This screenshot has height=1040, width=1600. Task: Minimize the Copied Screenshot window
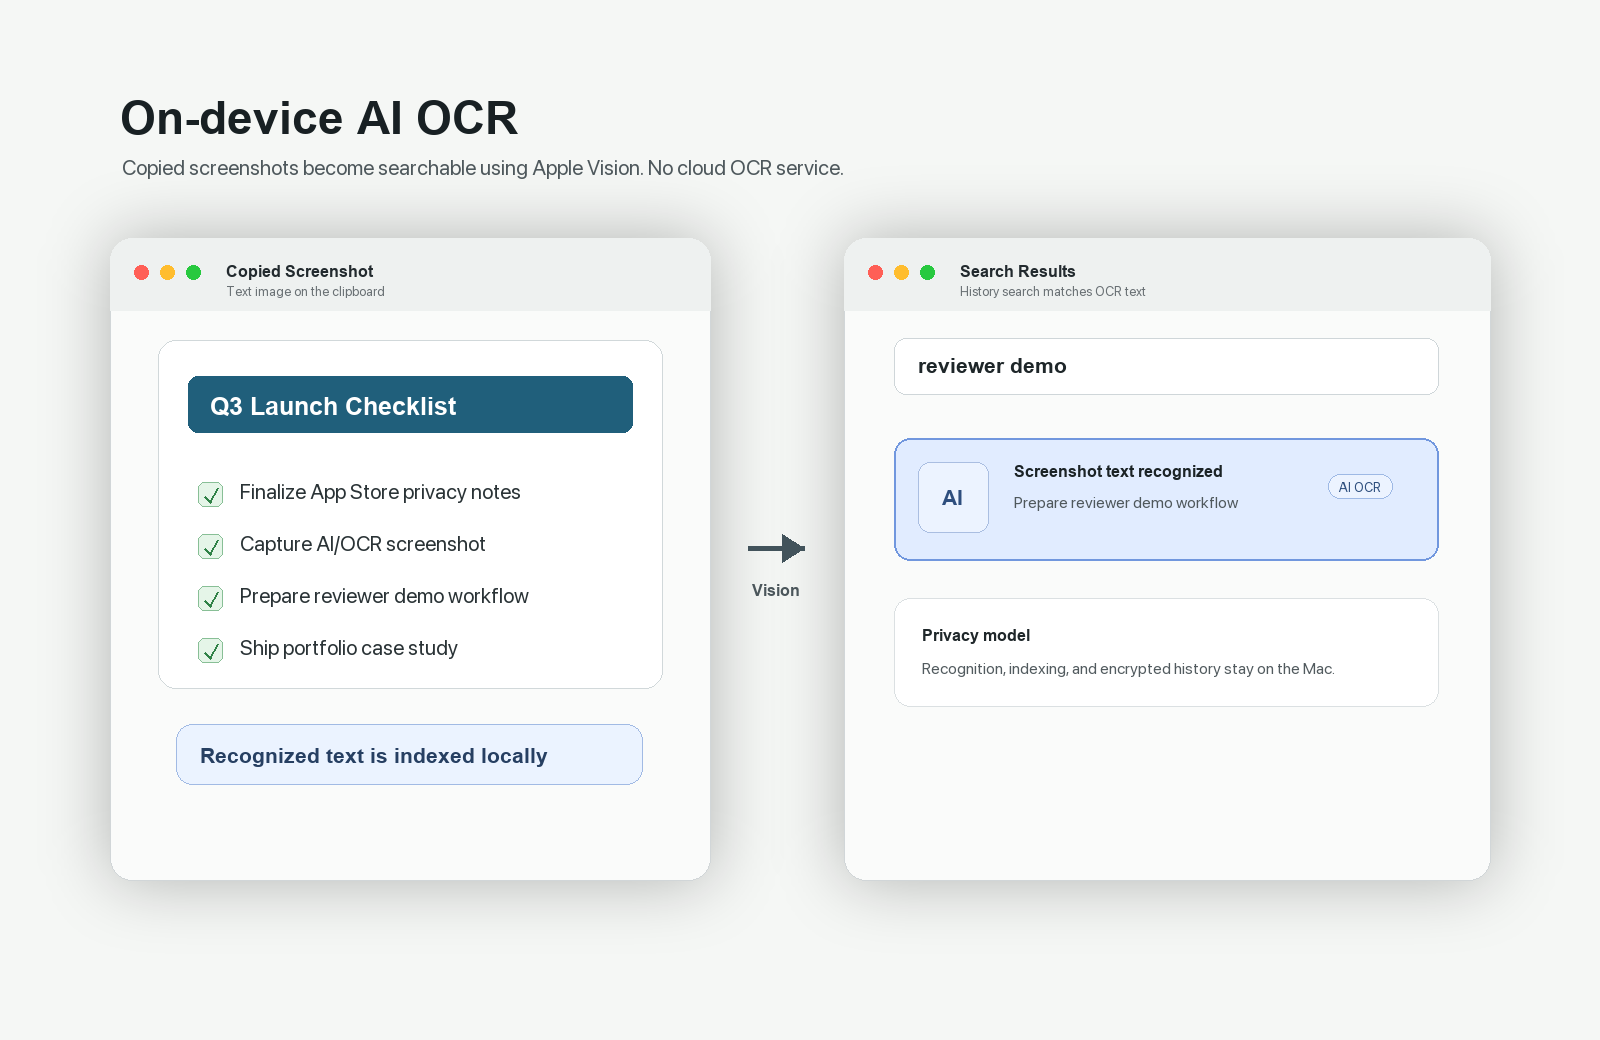pos(168,272)
